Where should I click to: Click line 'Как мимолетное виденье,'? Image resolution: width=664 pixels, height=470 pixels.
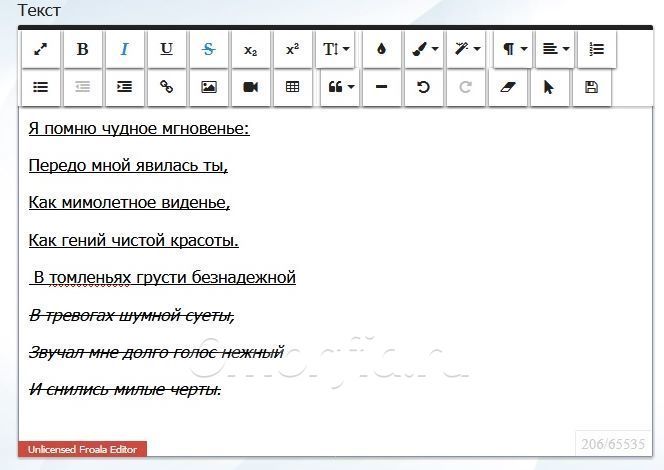click(129, 202)
